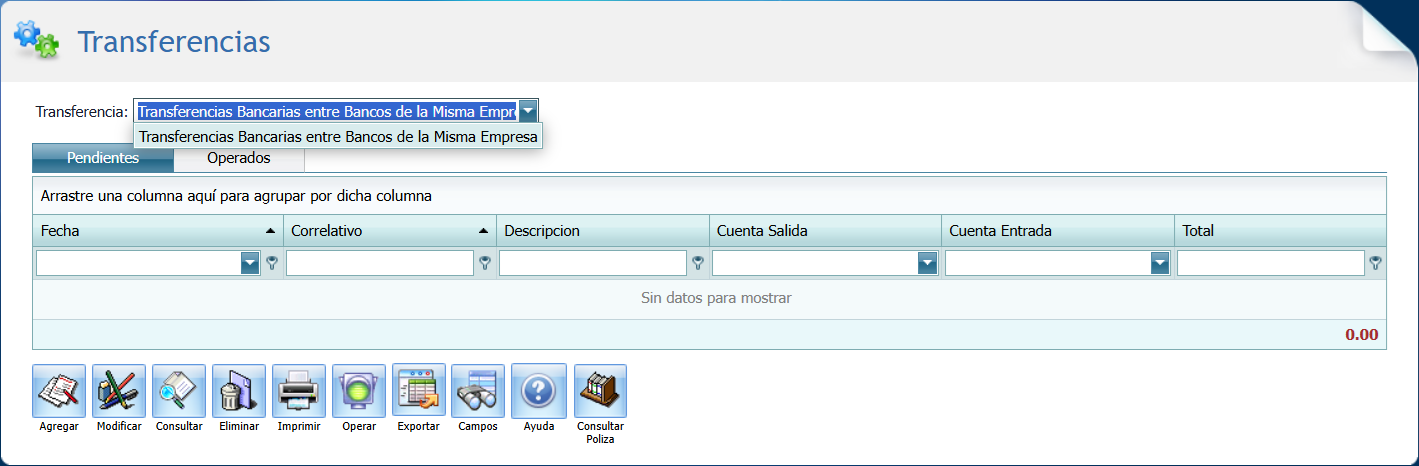Click the Transferencia selected text field

326,111
